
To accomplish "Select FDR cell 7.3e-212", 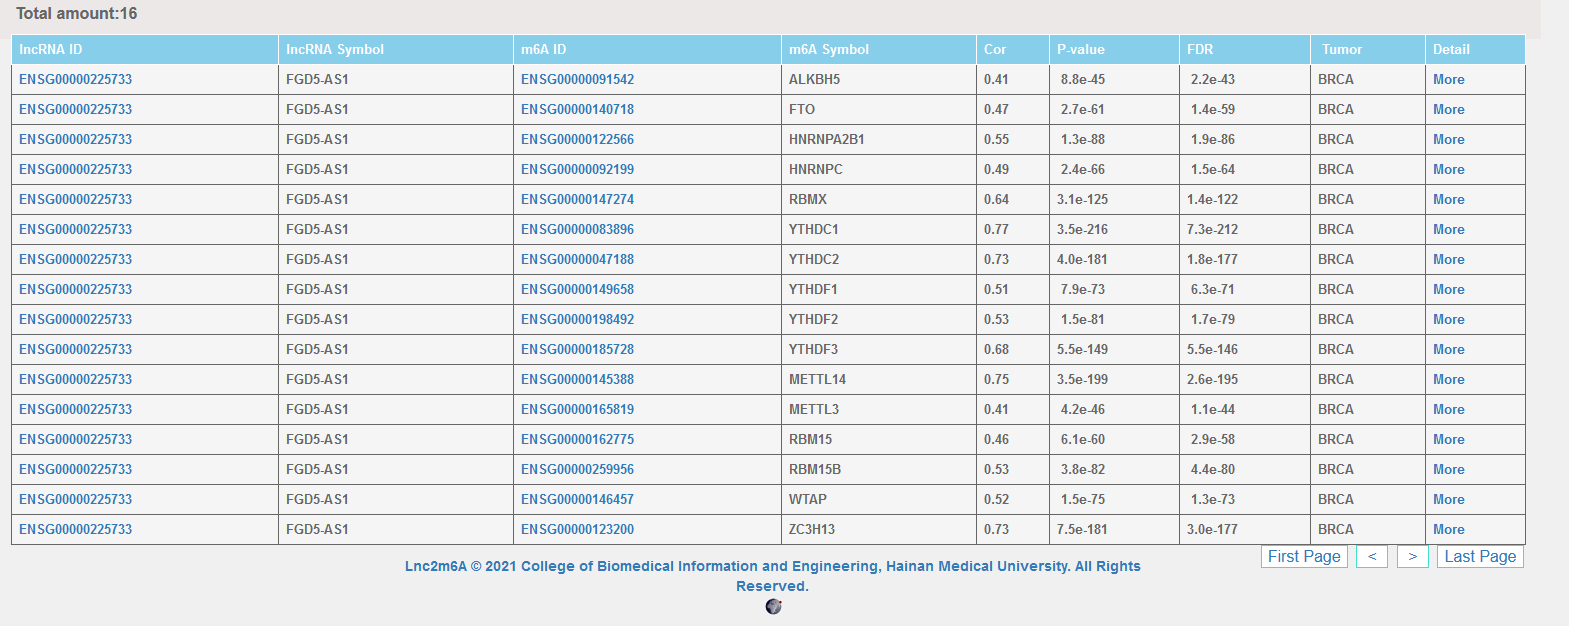I will tap(1245, 229).
